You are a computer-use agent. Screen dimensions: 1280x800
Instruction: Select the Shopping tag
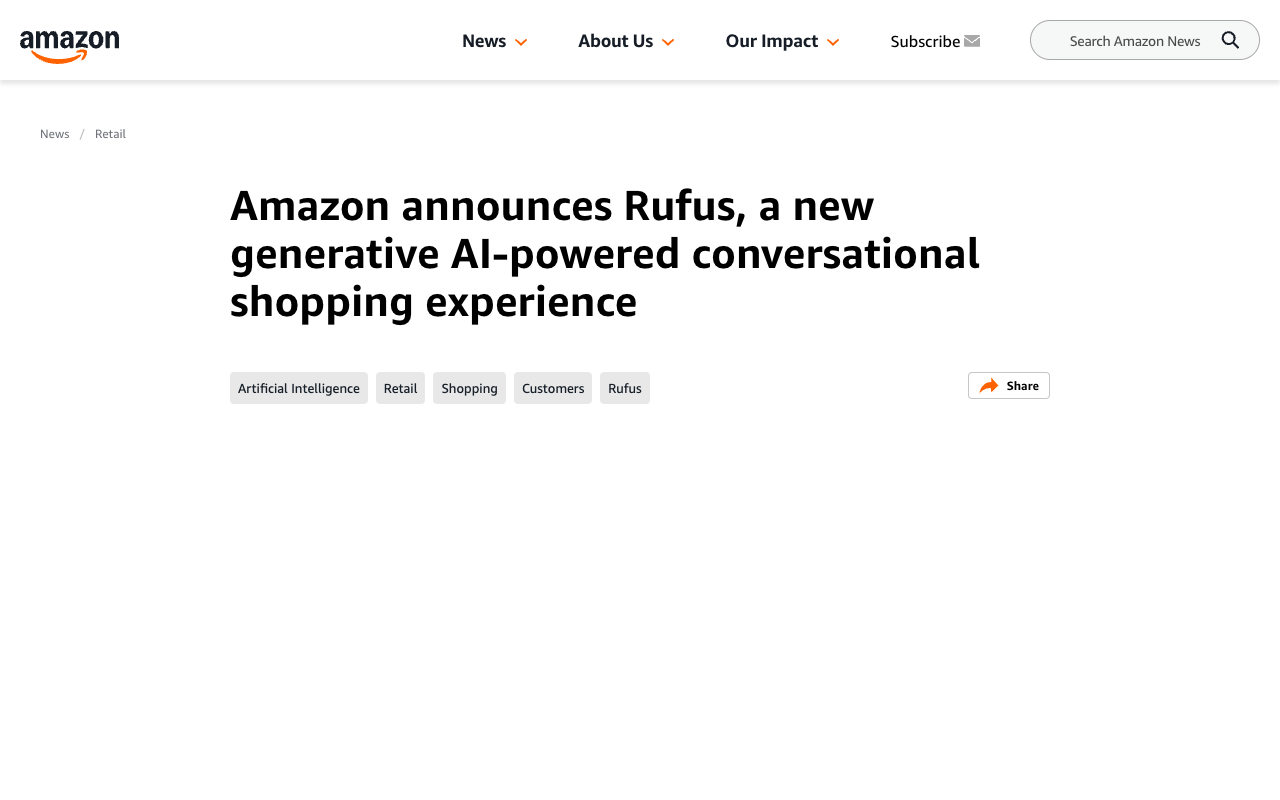coord(469,388)
